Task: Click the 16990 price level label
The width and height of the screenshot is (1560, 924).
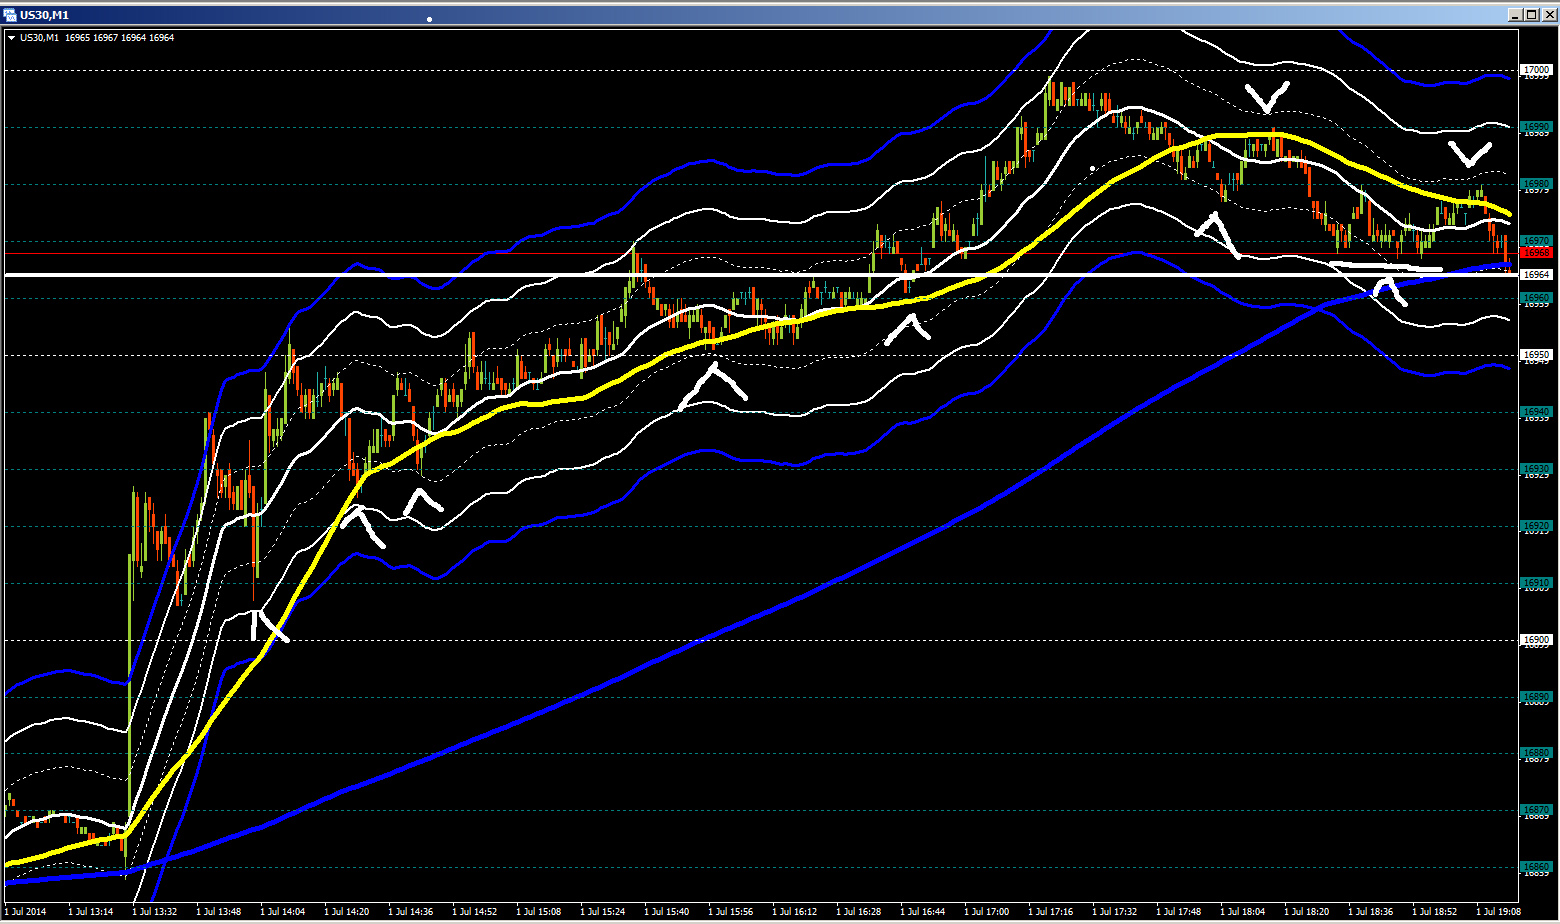Action: 1536,127
